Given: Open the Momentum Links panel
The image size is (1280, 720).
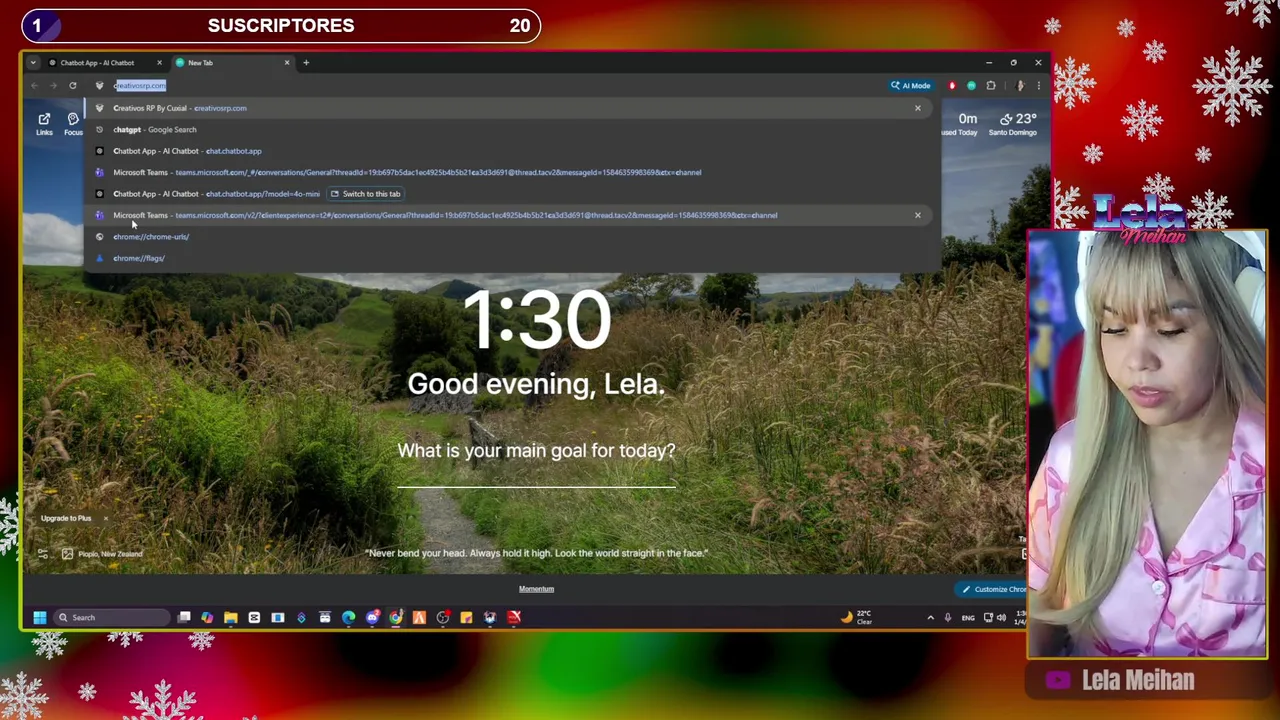Looking at the screenshot, I should 44,124.
